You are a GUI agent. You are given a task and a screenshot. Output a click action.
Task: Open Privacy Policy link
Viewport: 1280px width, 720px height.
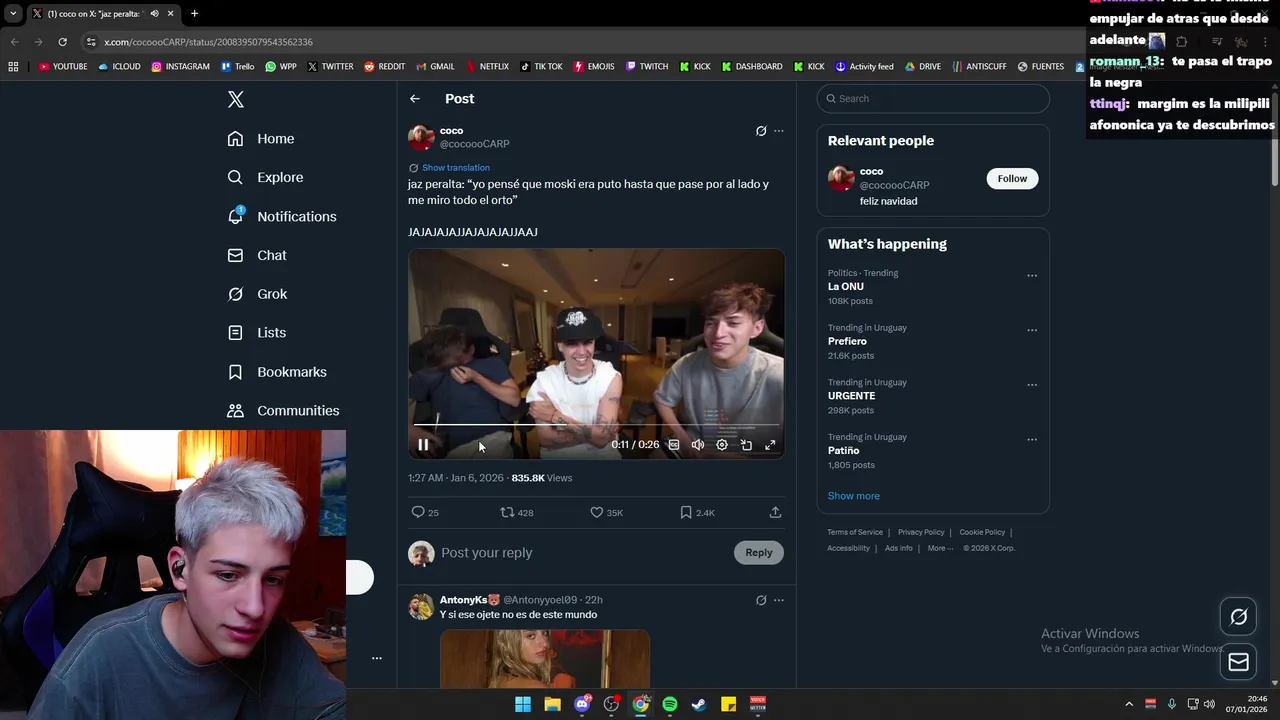[x=921, y=532]
